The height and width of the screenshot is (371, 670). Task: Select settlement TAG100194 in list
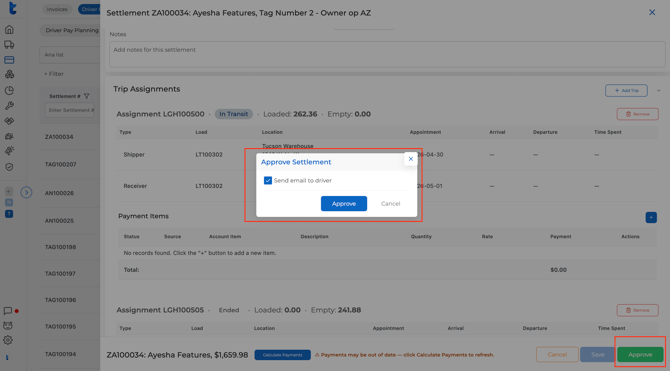click(61, 354)
